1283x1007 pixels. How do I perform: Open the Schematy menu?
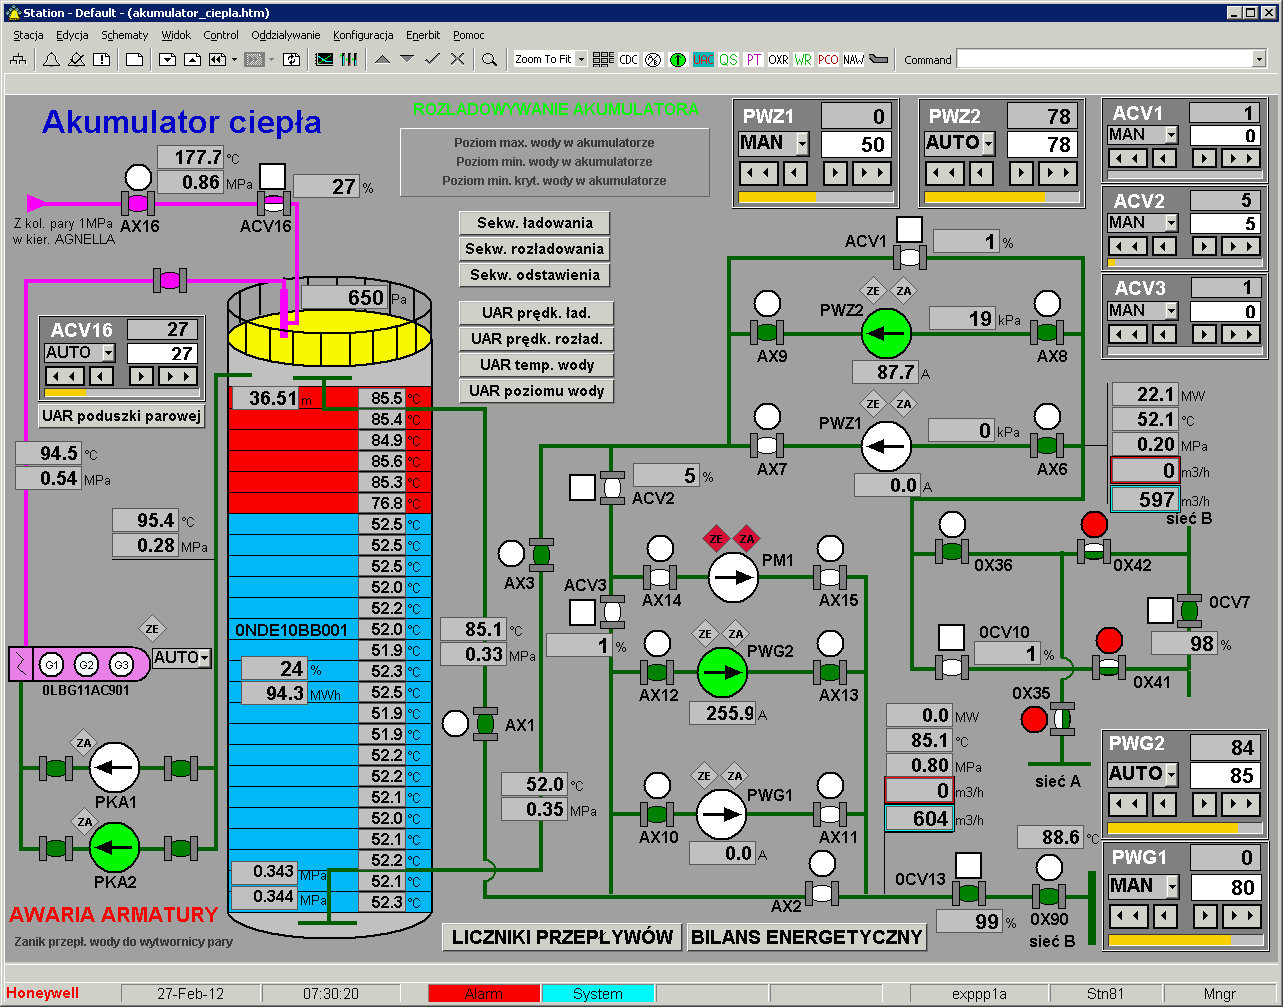(124, 35)
